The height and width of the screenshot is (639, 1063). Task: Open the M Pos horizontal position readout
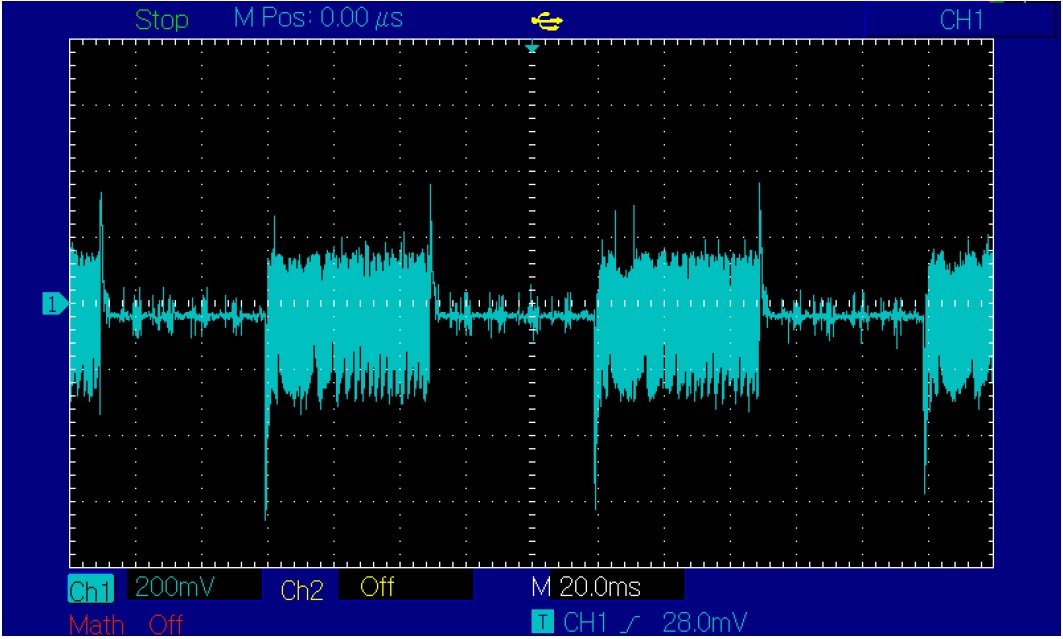click(317, 19)
